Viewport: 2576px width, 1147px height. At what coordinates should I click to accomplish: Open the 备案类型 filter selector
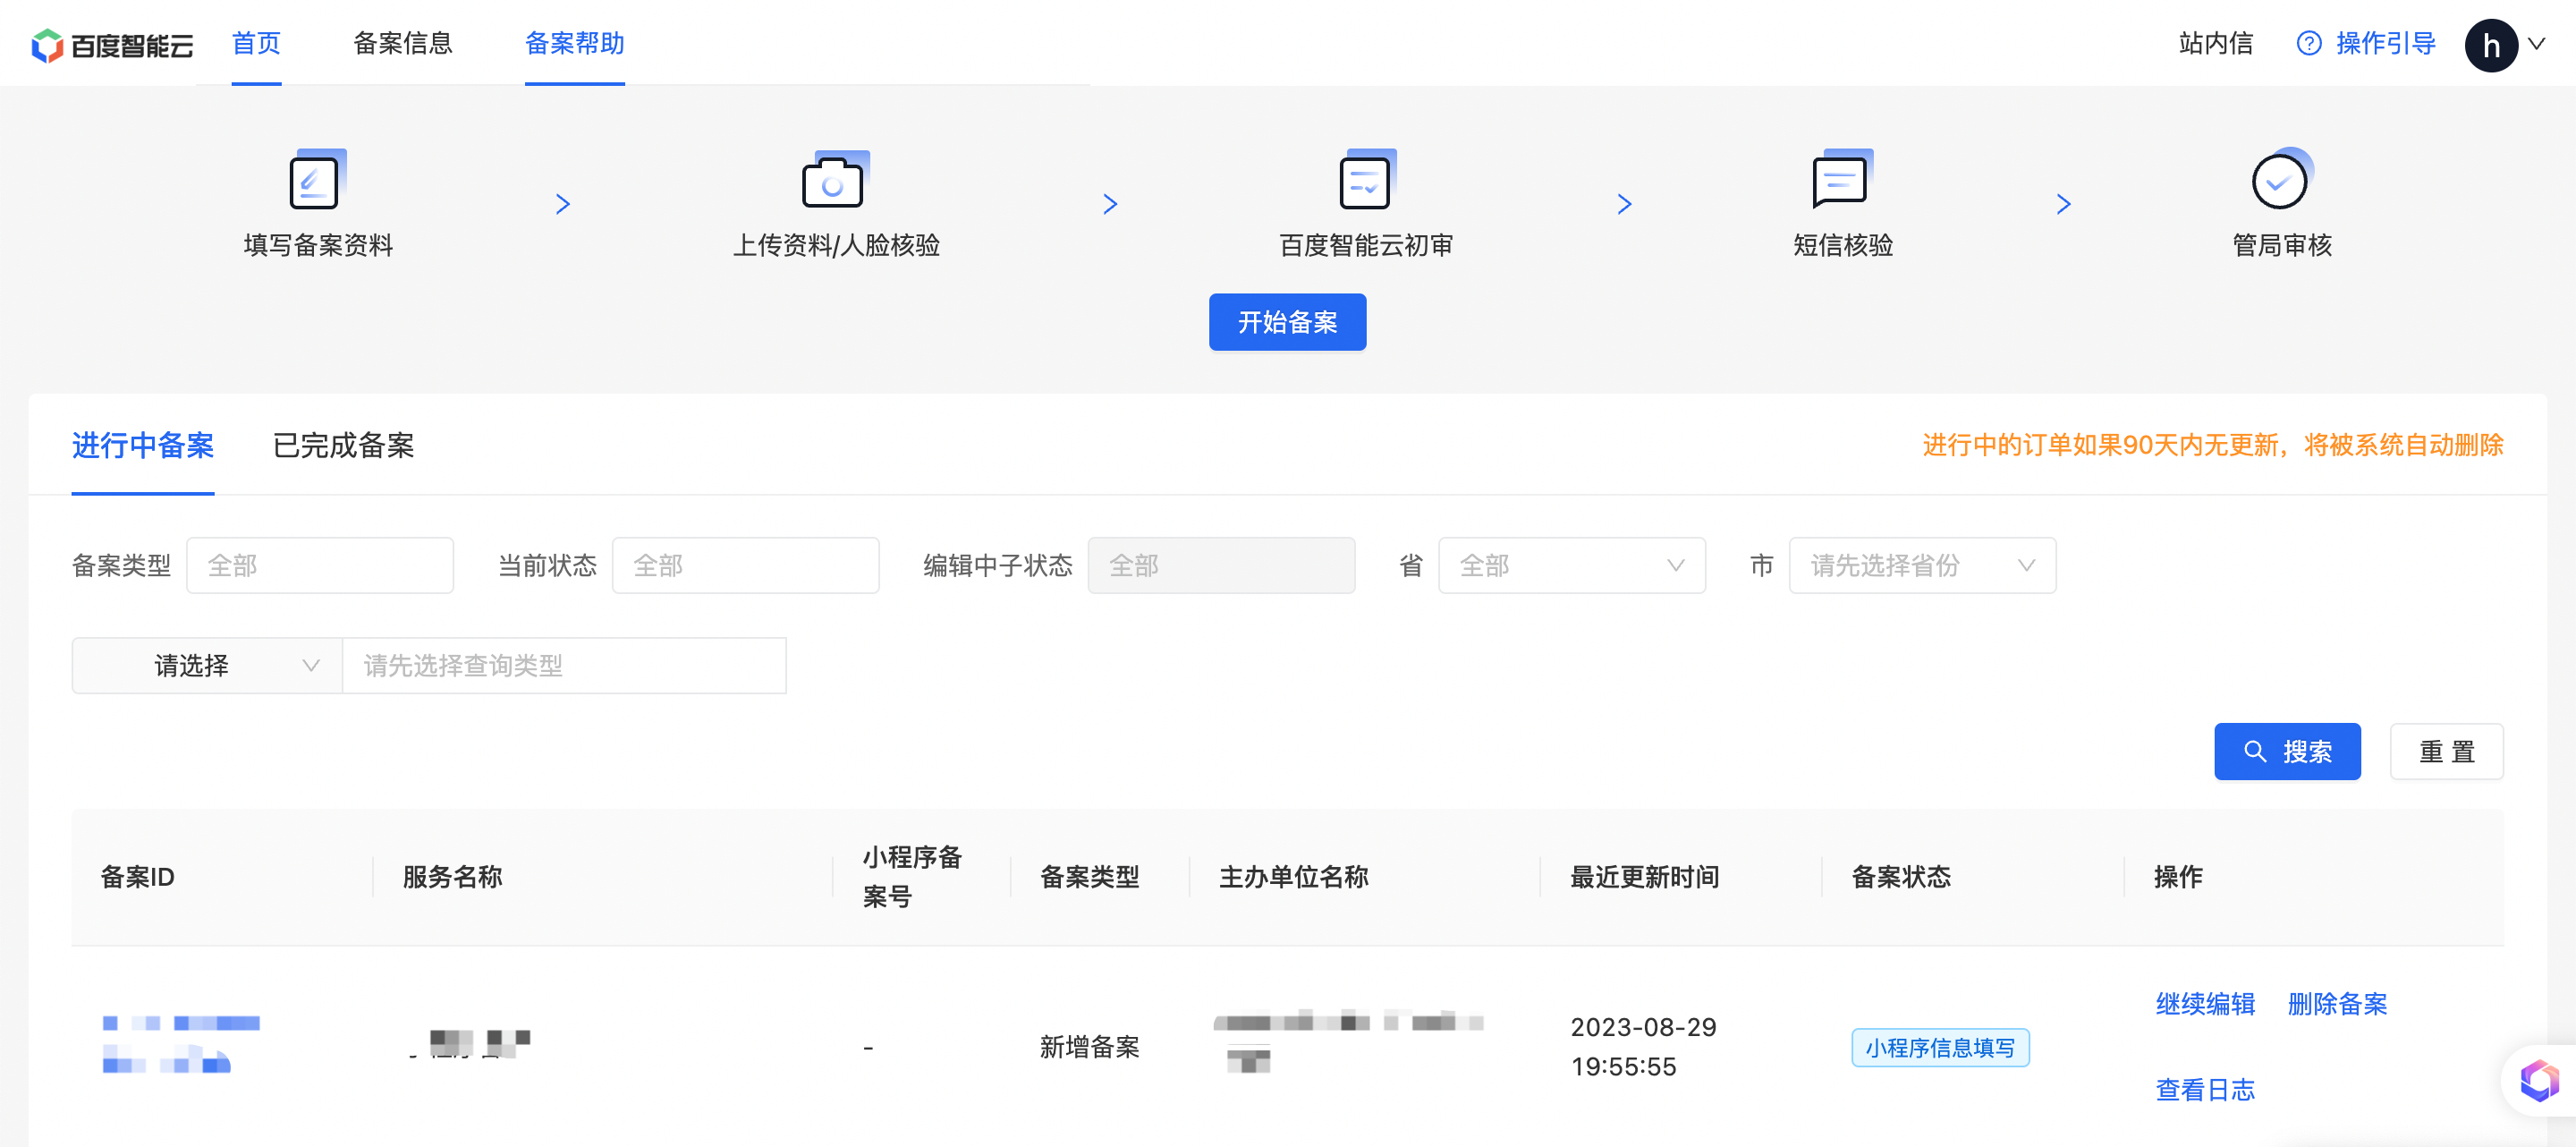tap(319, 565)
